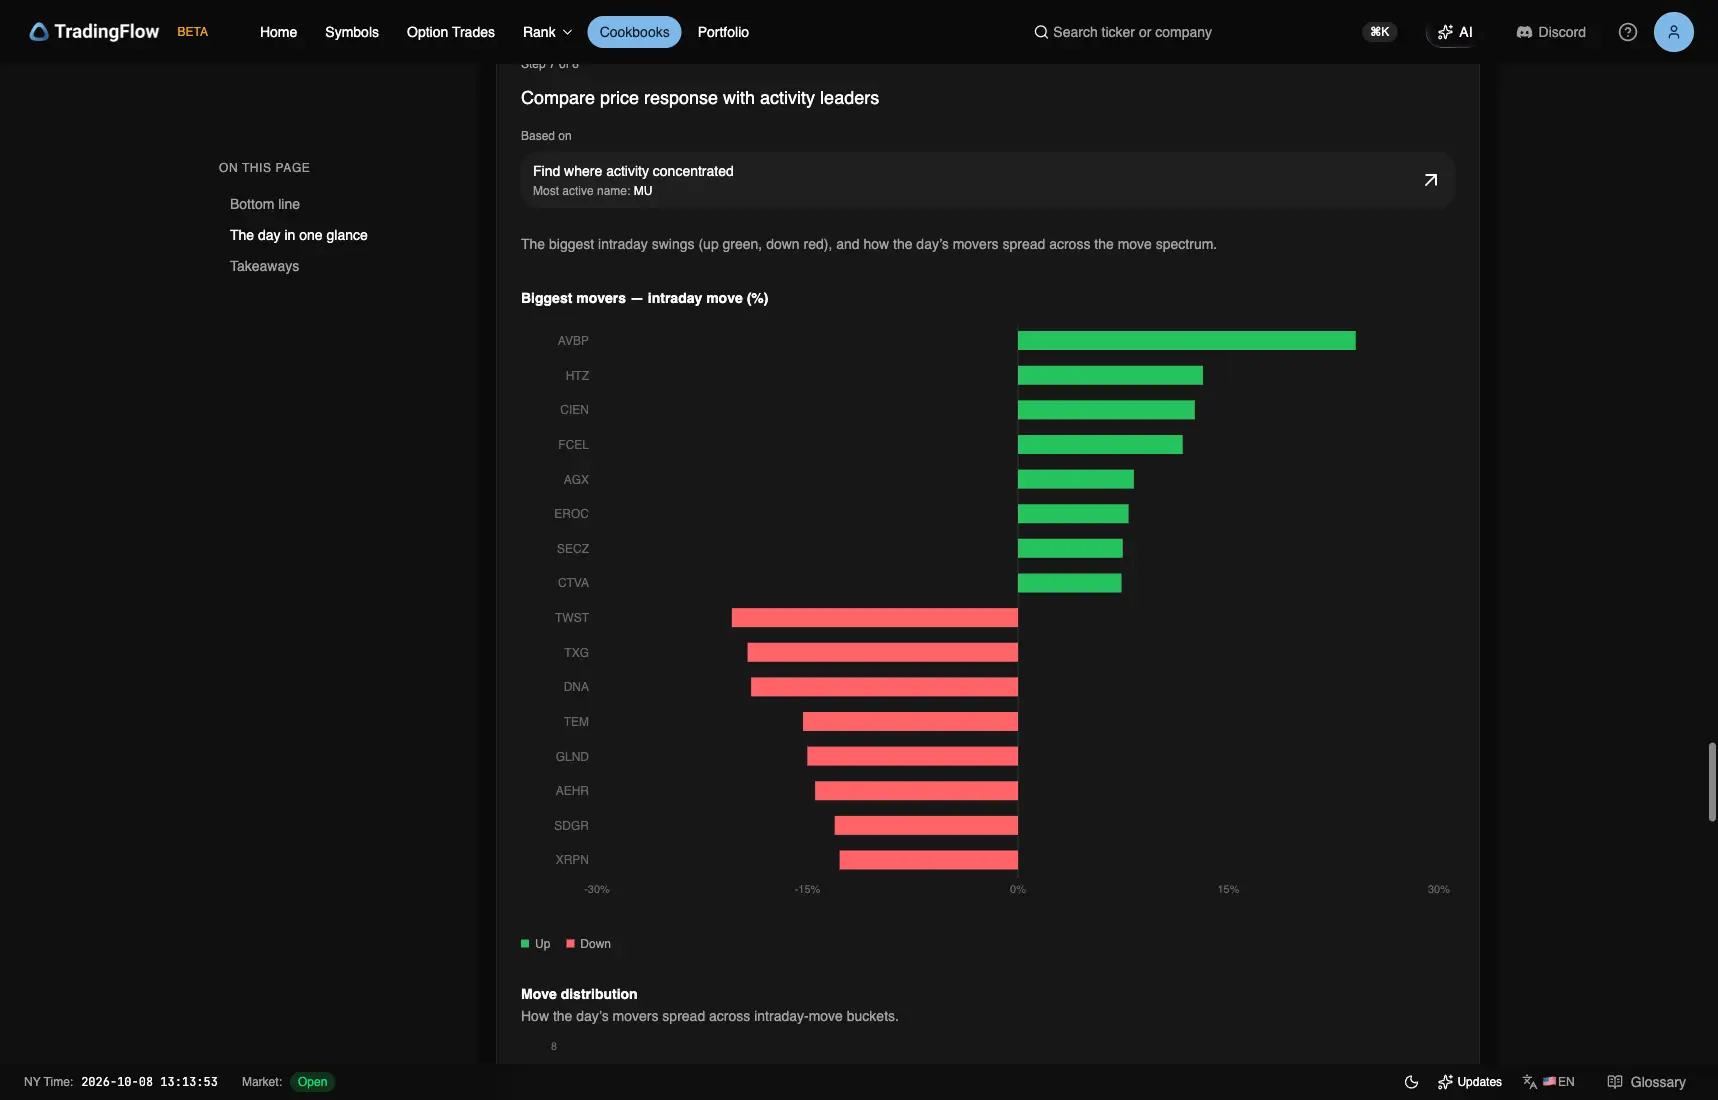Click the search magnifier icon
1718x1100 pixels.
click(1041, 32)
